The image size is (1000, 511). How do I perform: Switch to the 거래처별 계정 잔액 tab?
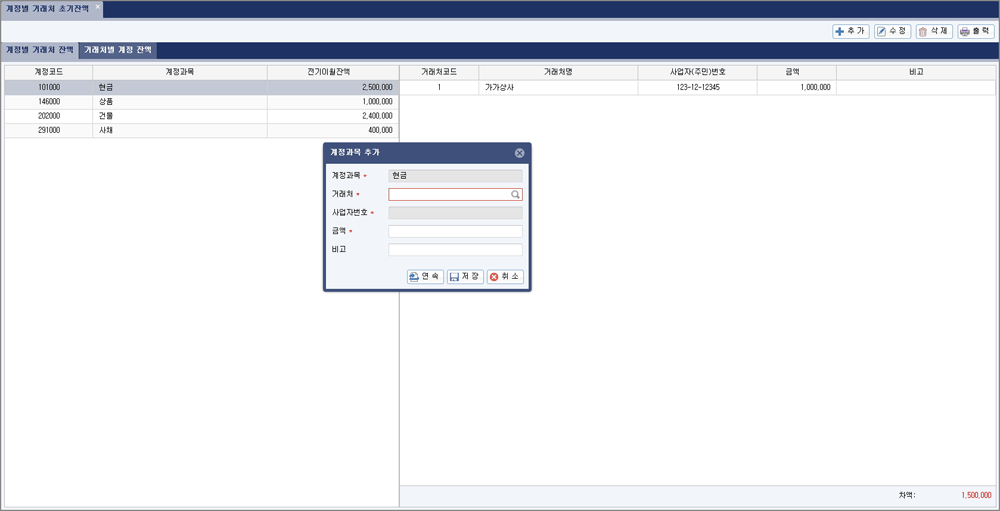(x=119, y=50)
